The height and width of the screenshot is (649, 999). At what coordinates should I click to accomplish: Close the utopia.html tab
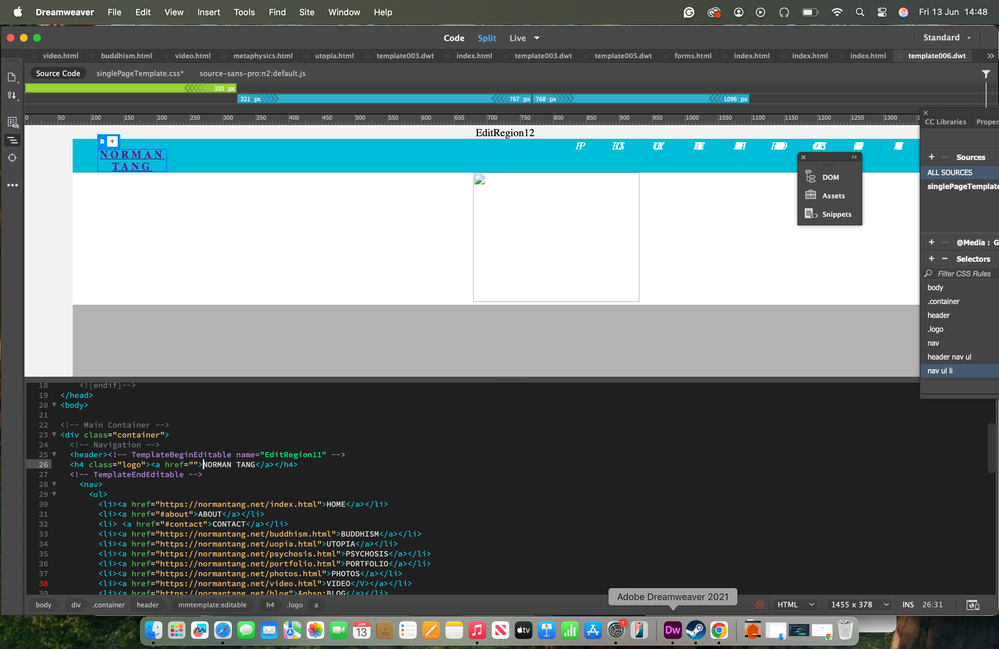click(306, 56)
